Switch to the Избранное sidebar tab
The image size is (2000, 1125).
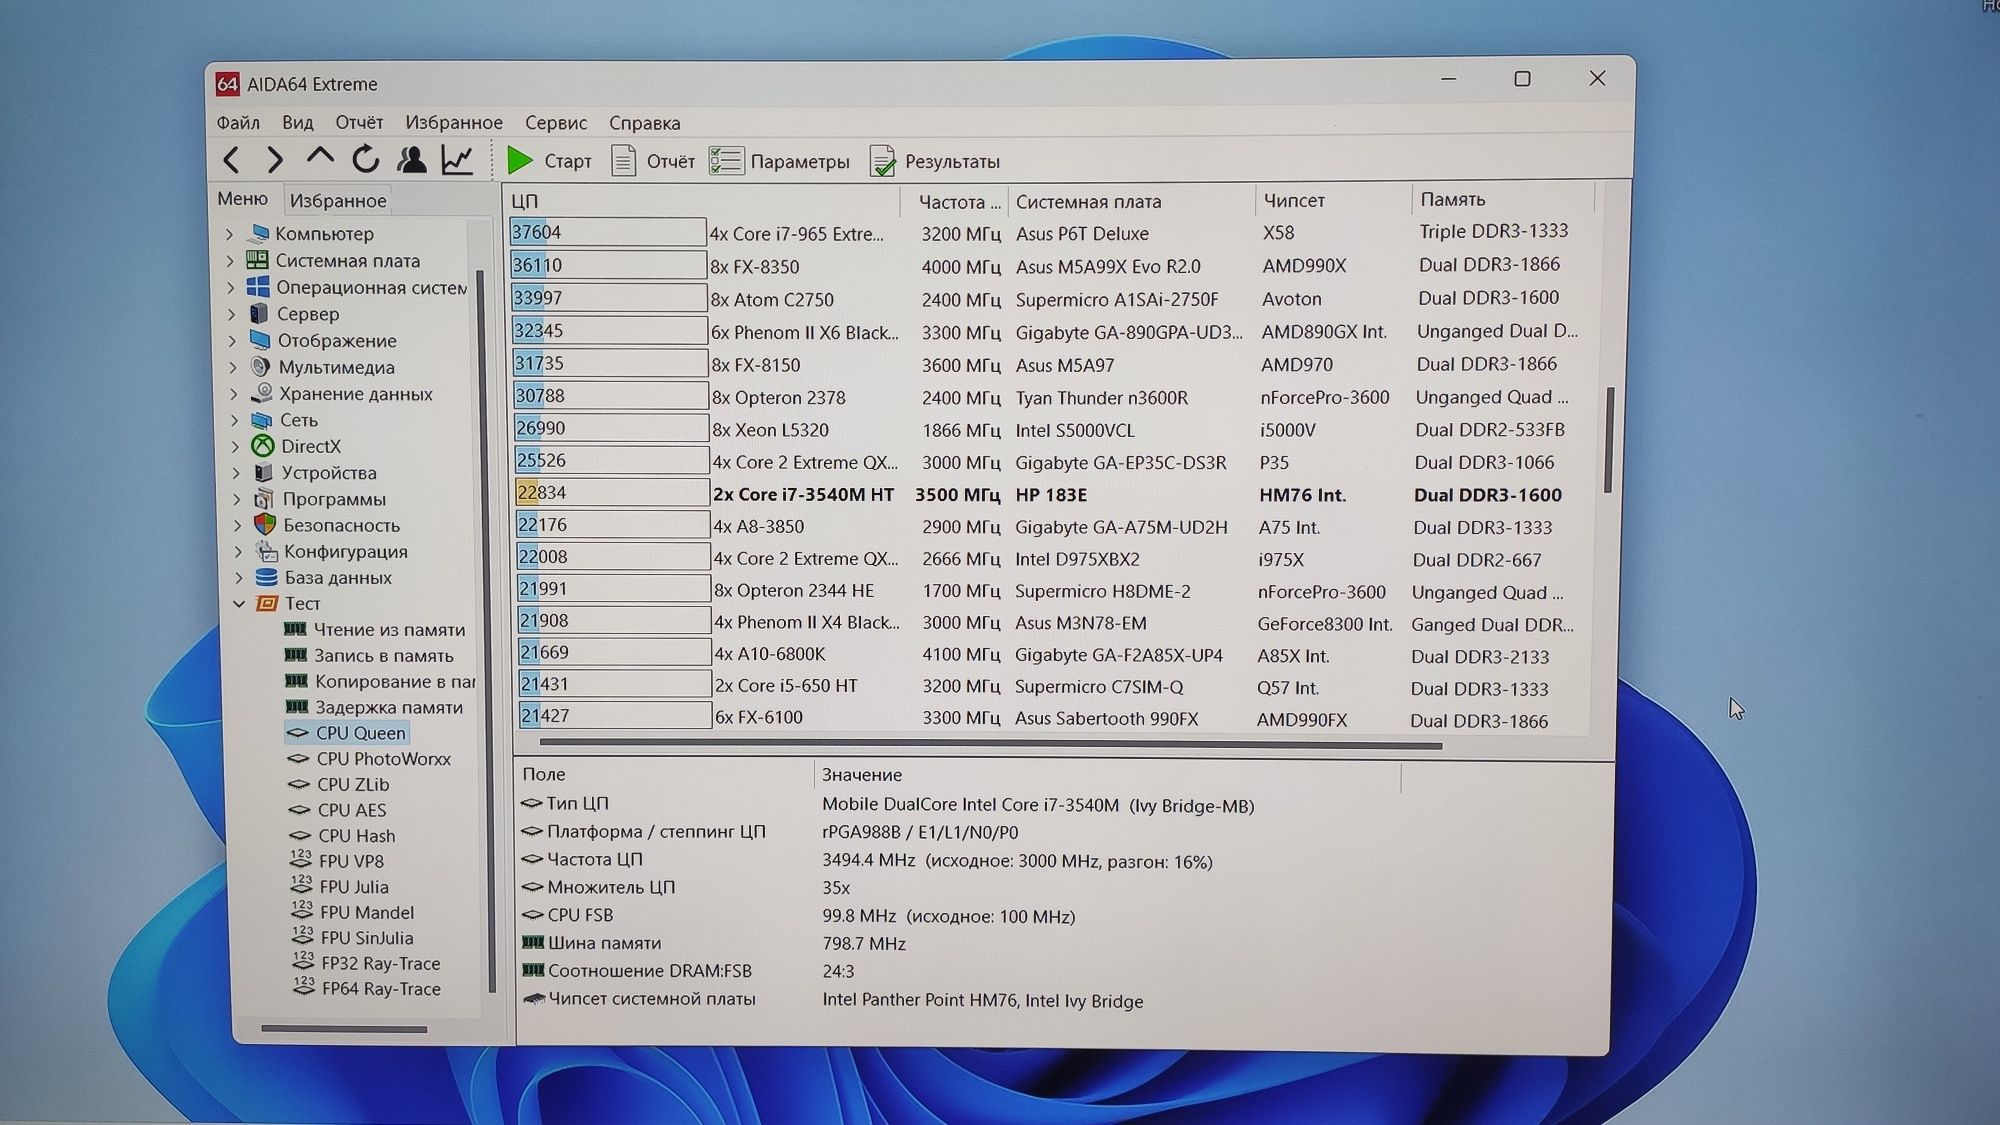click(x=338, y=200)
